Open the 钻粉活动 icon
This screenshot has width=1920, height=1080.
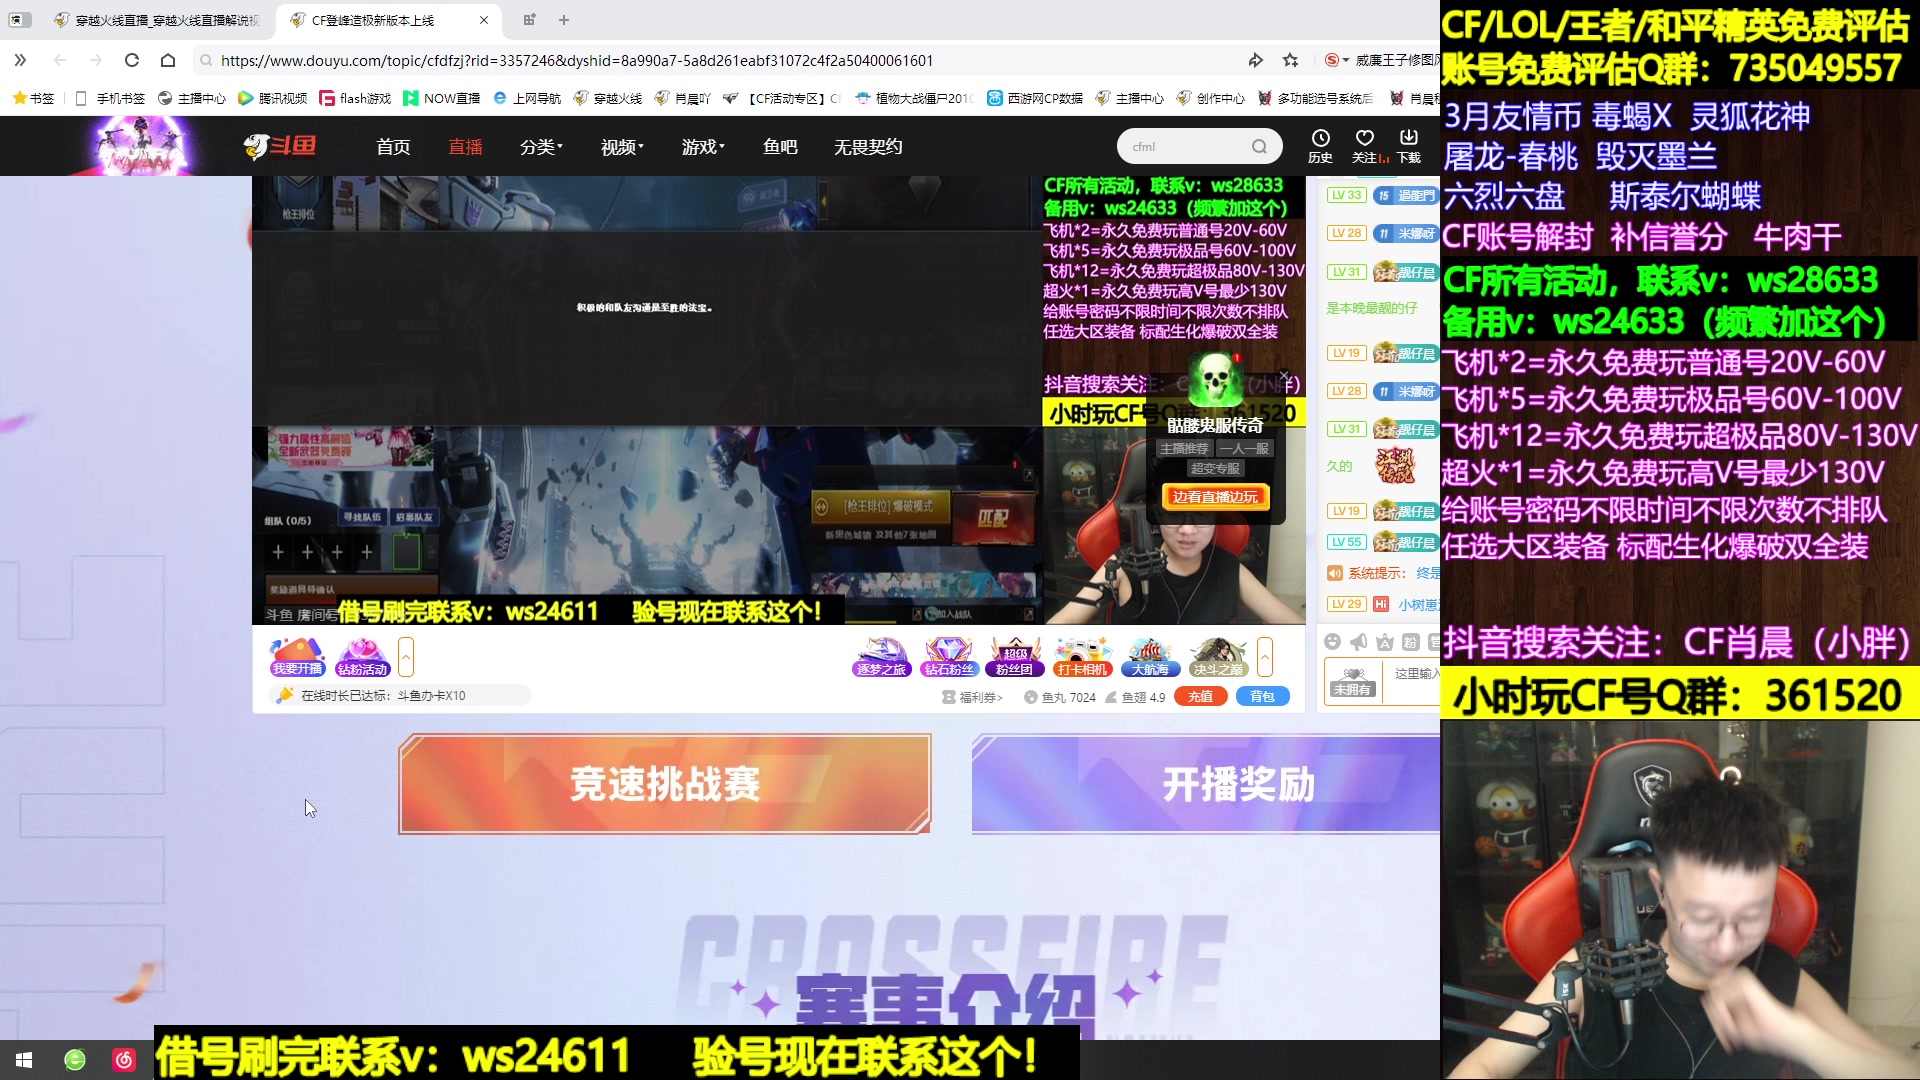(362, 657)
